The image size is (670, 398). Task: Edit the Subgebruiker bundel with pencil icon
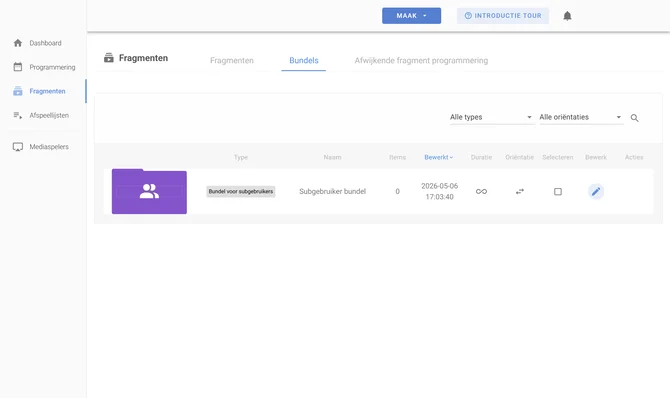click(596, 192)
